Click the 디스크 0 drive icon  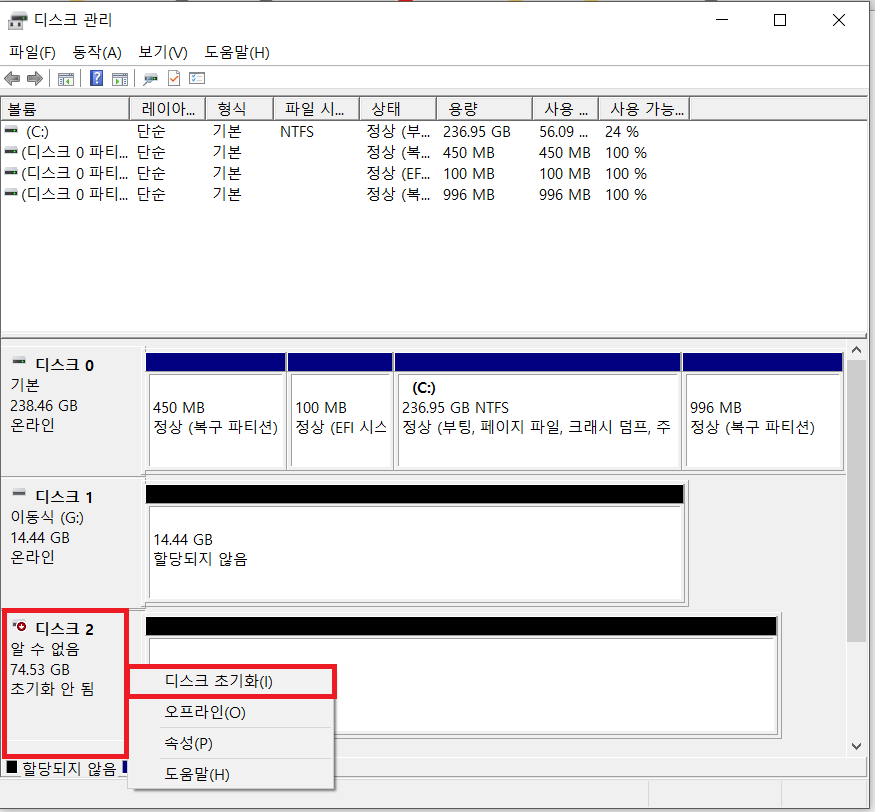coord(19,361)
